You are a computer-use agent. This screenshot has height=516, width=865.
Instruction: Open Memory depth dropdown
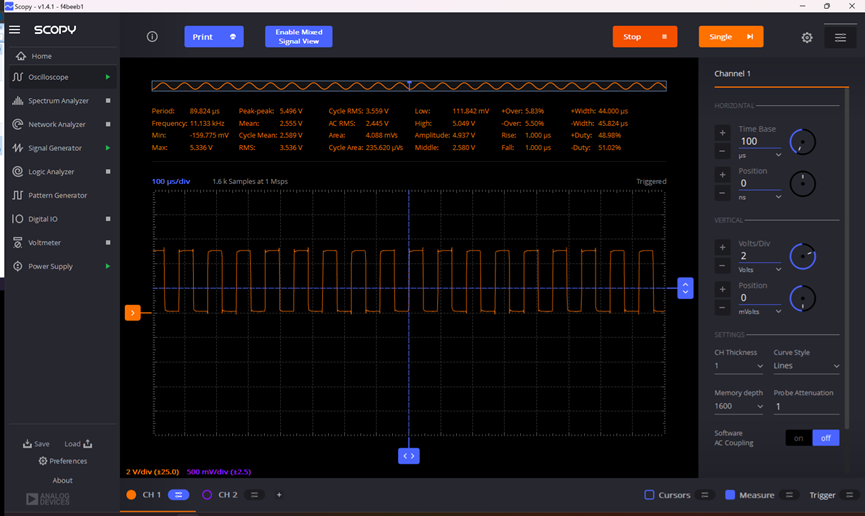739,406
